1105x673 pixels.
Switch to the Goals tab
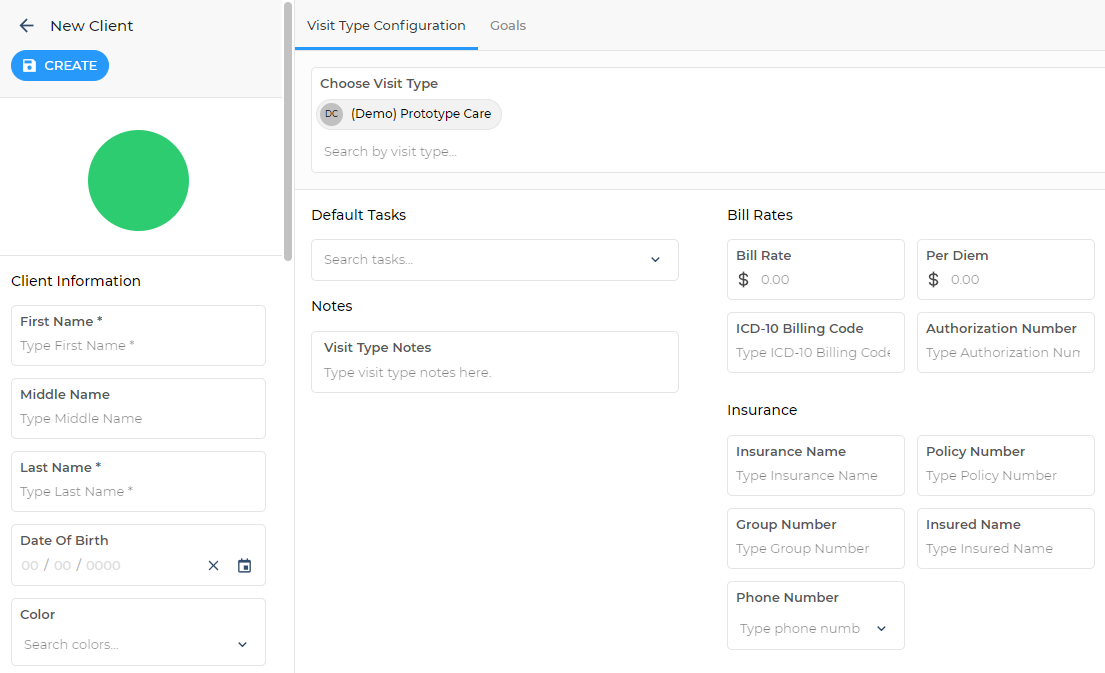[507, 26]
